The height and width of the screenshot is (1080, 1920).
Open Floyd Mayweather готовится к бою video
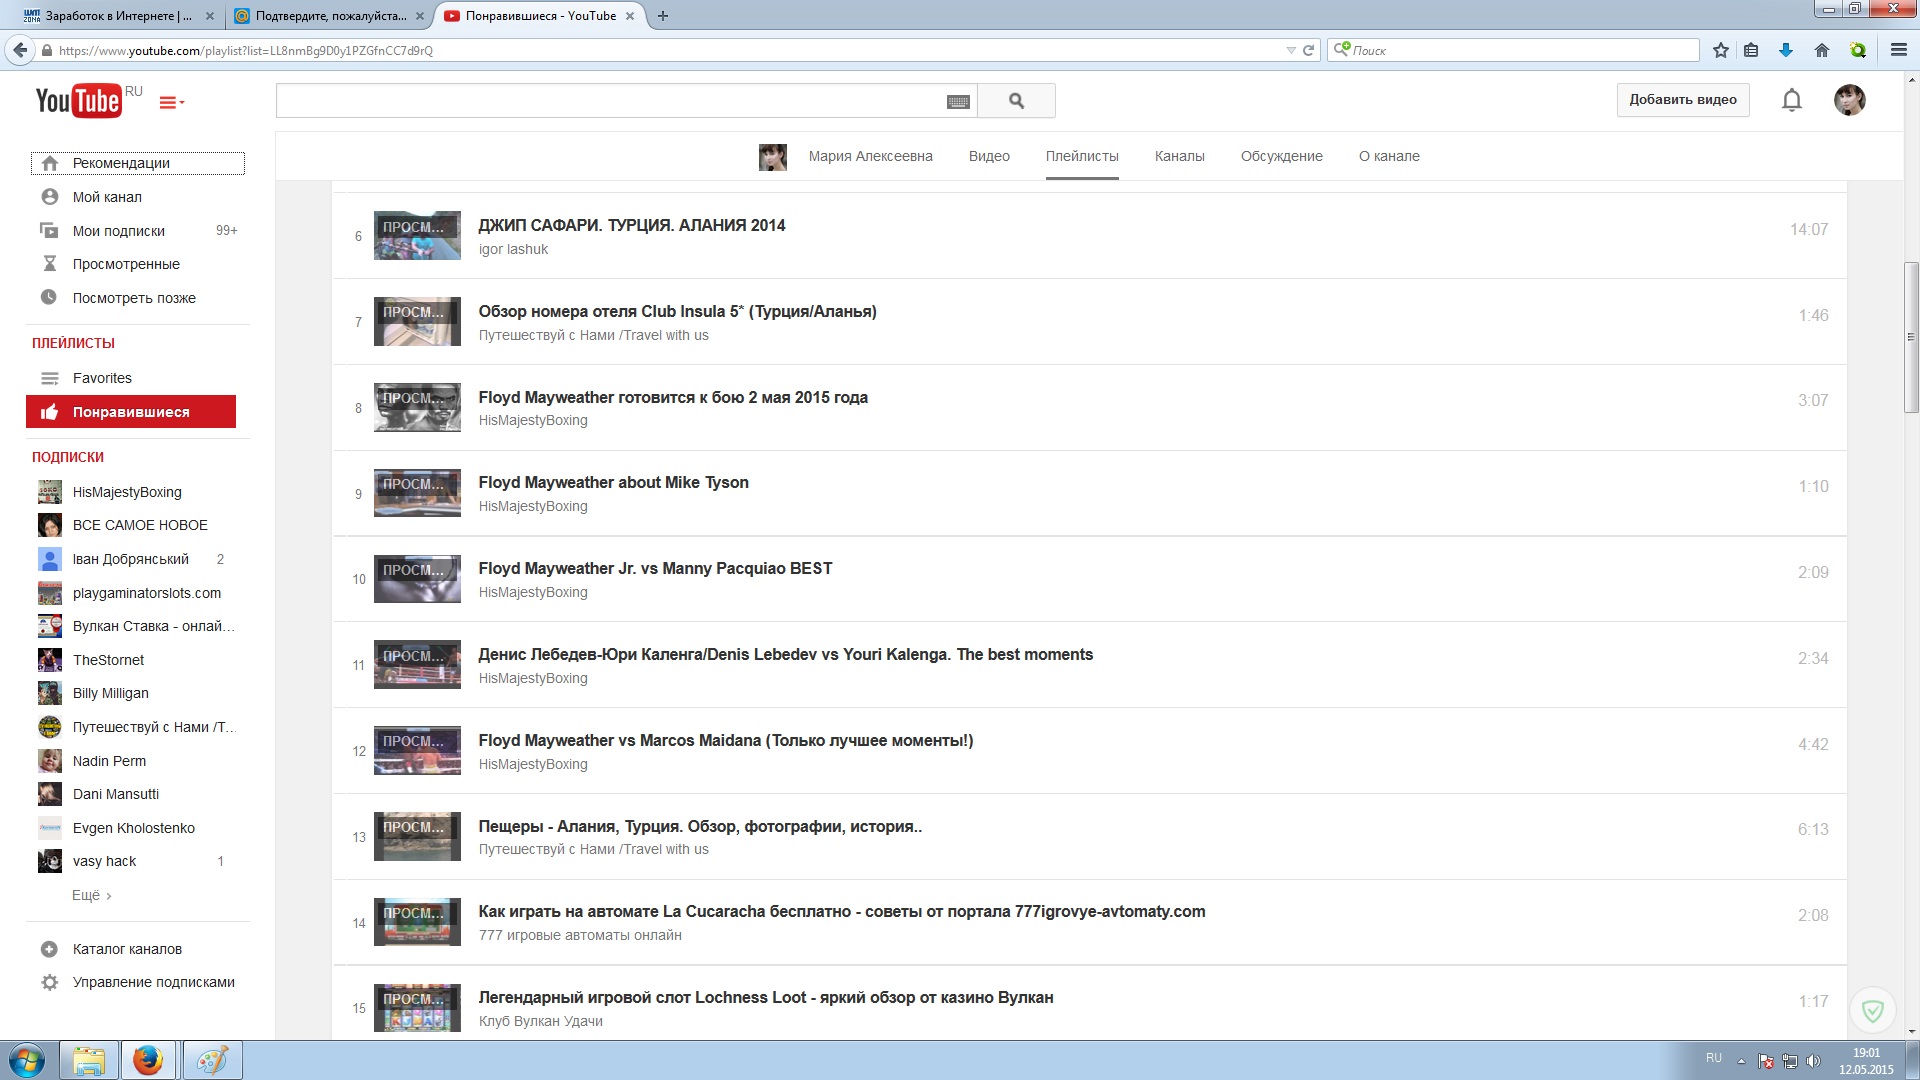673,397
